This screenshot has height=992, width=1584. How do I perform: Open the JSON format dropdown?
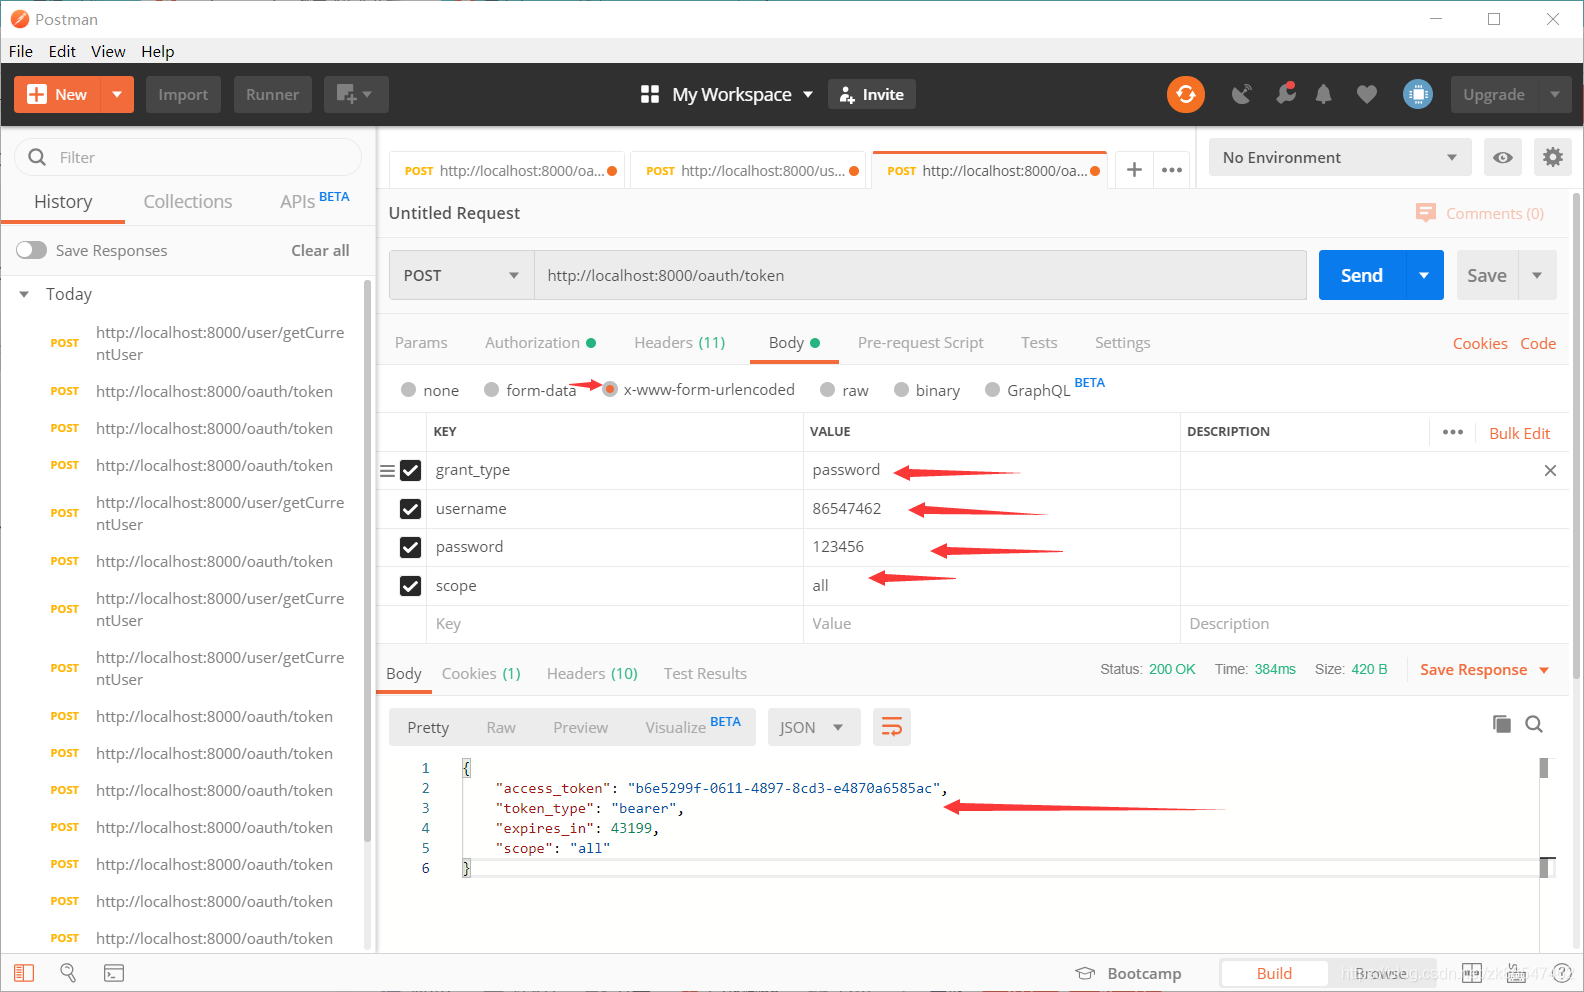coord(813,727)
